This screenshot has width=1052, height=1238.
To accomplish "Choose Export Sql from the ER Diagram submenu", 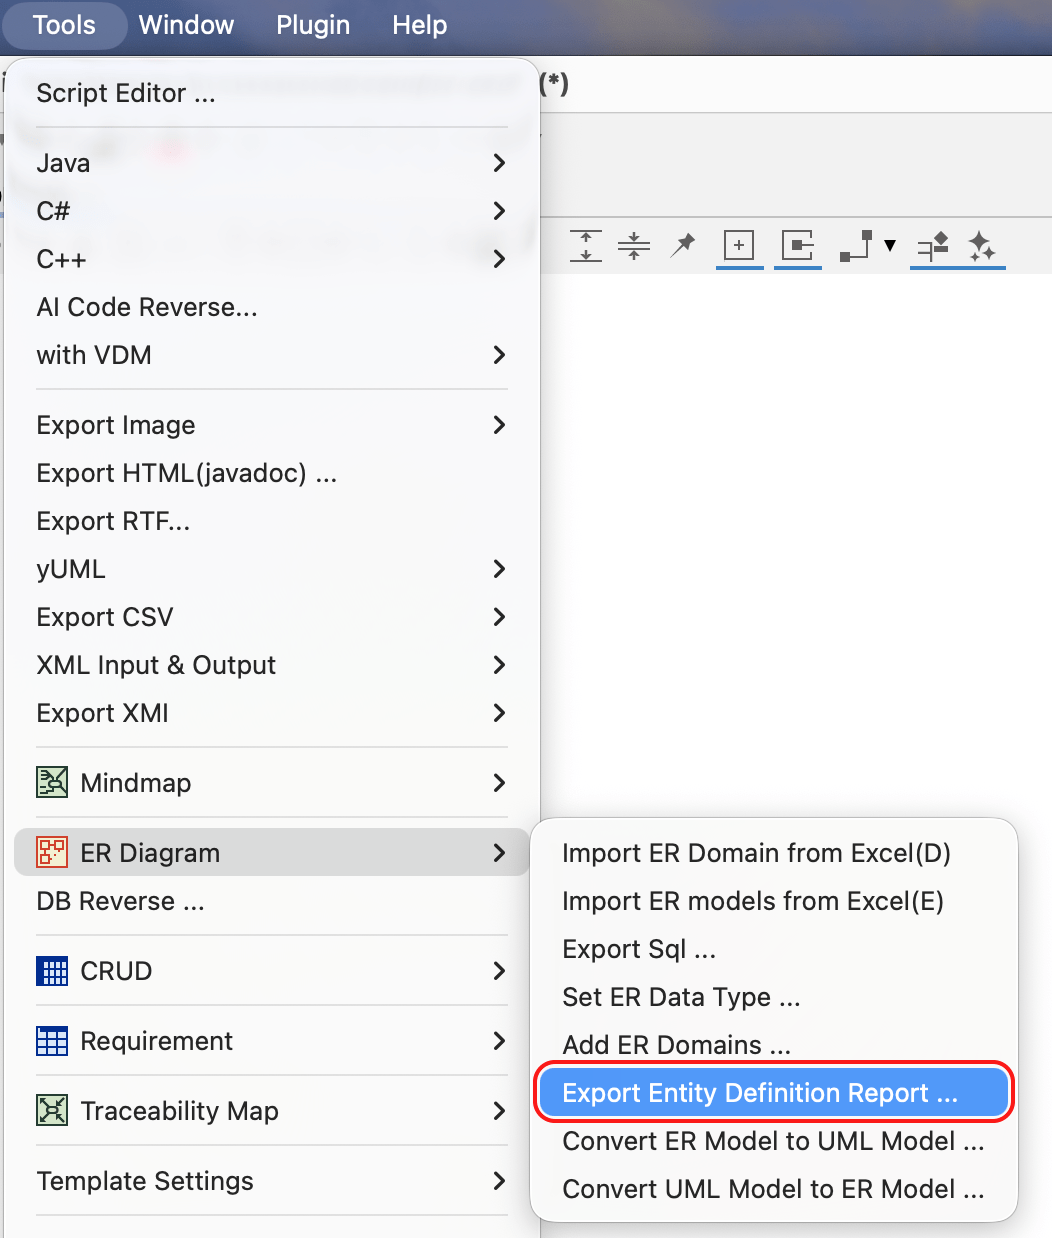I will (639, 949).
